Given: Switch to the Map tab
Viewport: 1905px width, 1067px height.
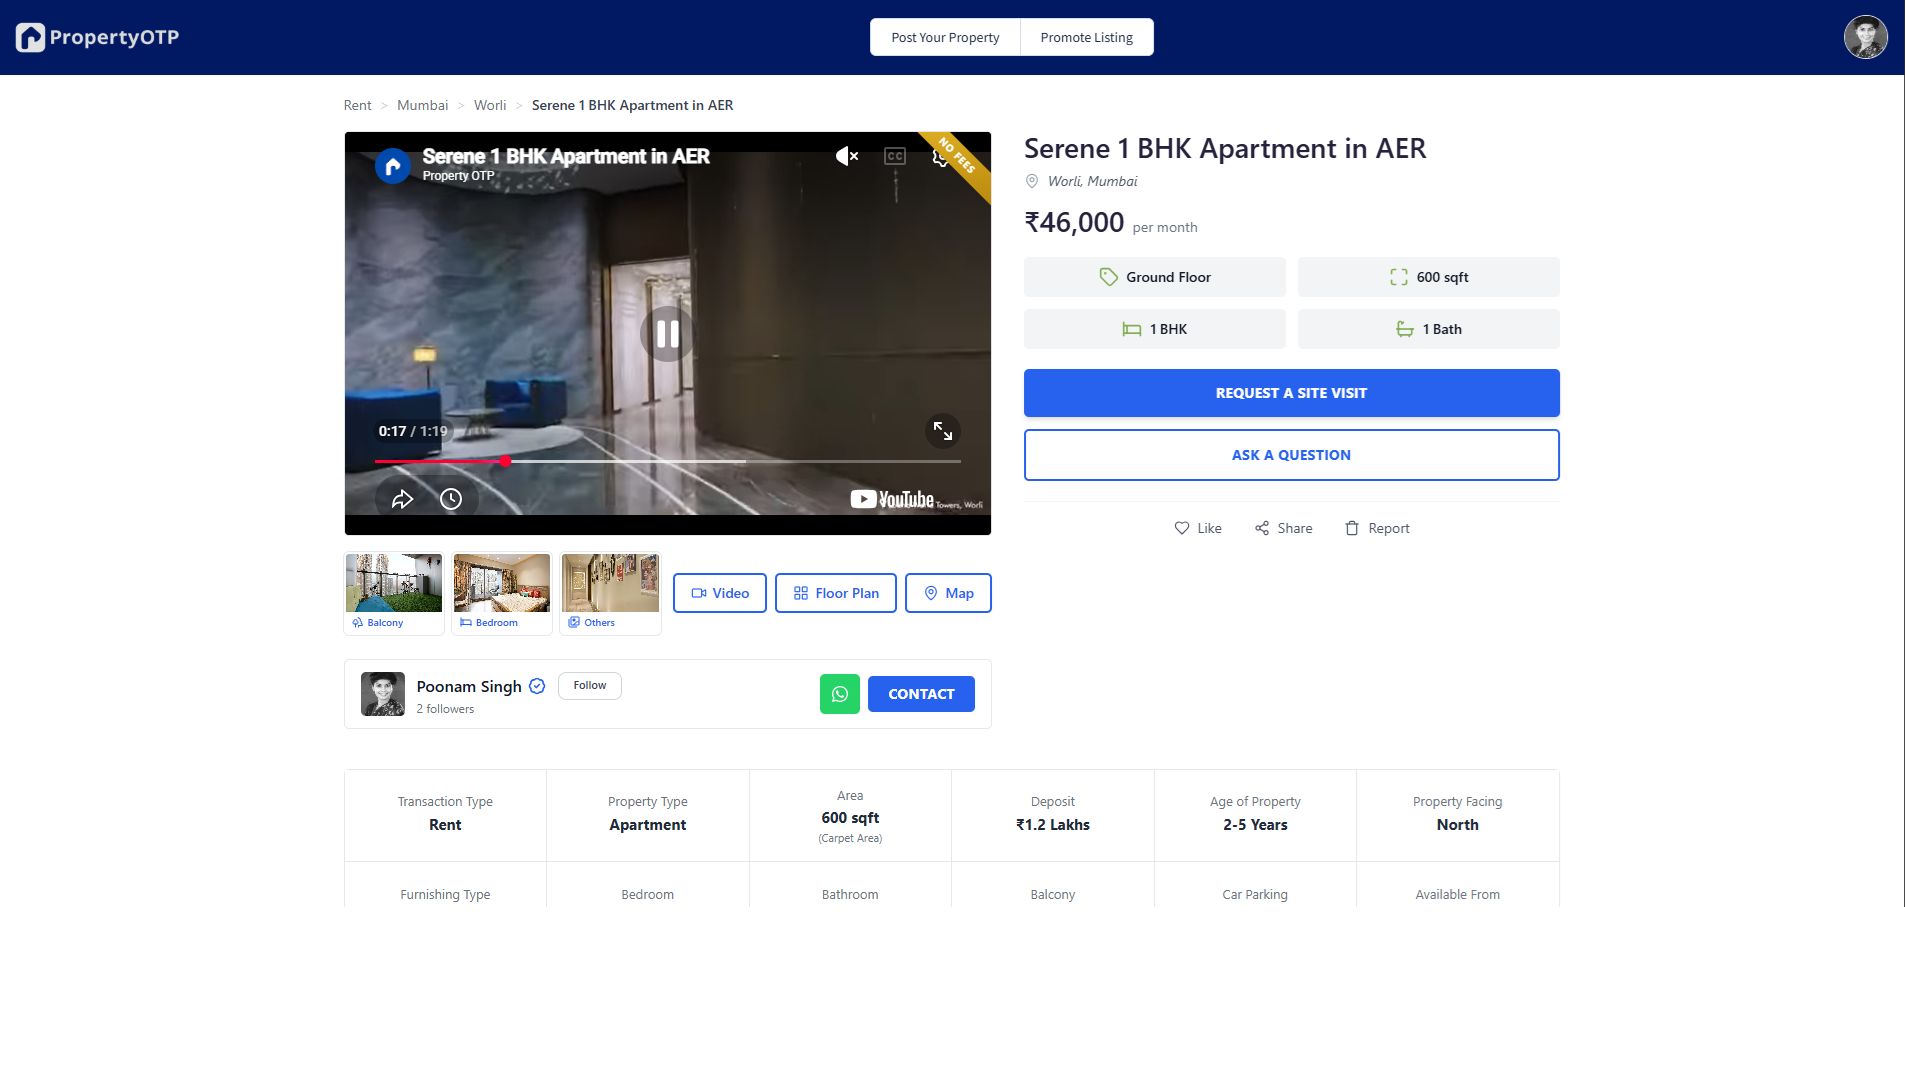Looking at the screenshot, I should coord(948,593).
